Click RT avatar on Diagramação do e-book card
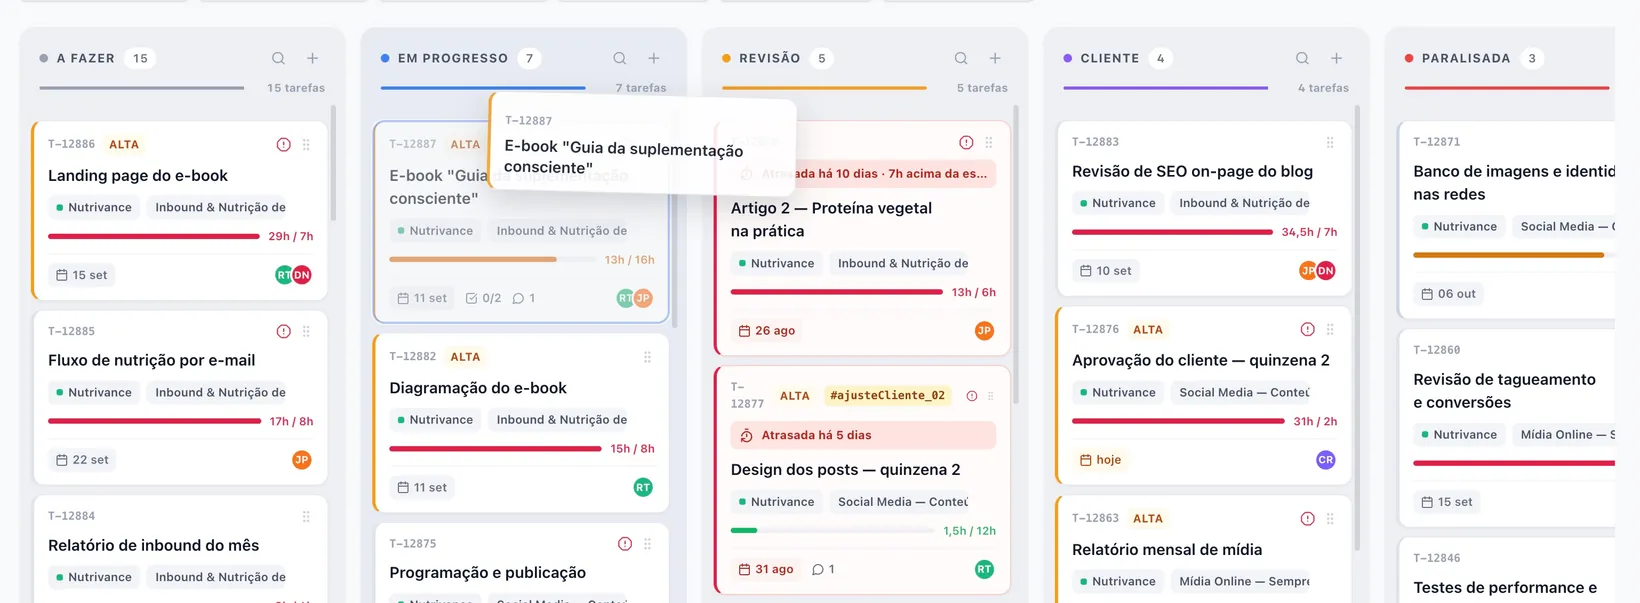The height and width of the screenshot is (603, 1640). tap(643, 487)
